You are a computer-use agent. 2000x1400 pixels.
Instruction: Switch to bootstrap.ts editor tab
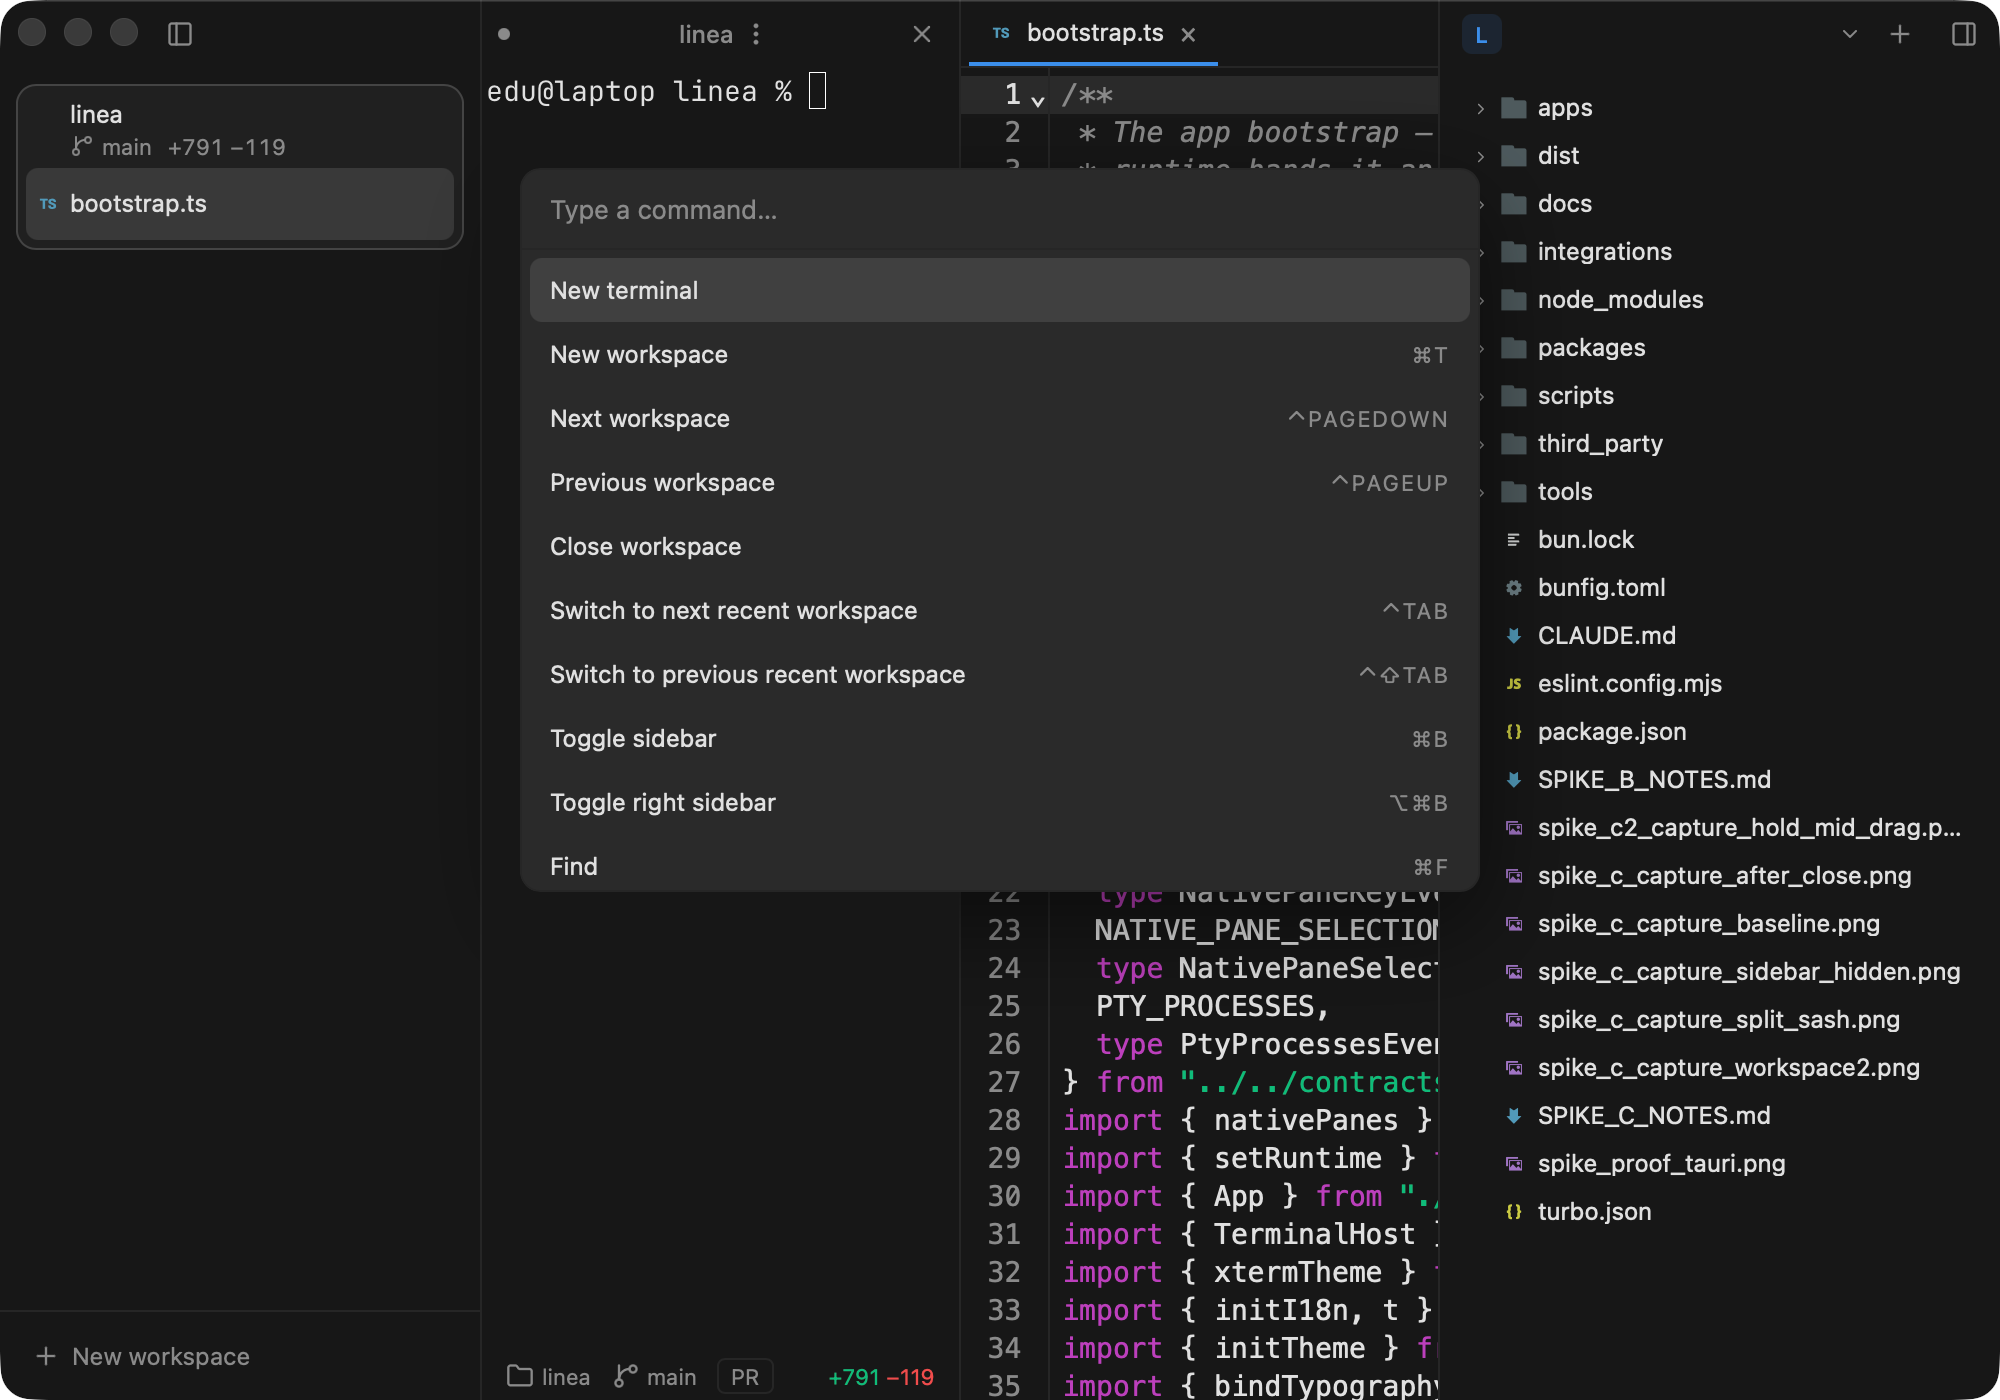coord(1093,34)
